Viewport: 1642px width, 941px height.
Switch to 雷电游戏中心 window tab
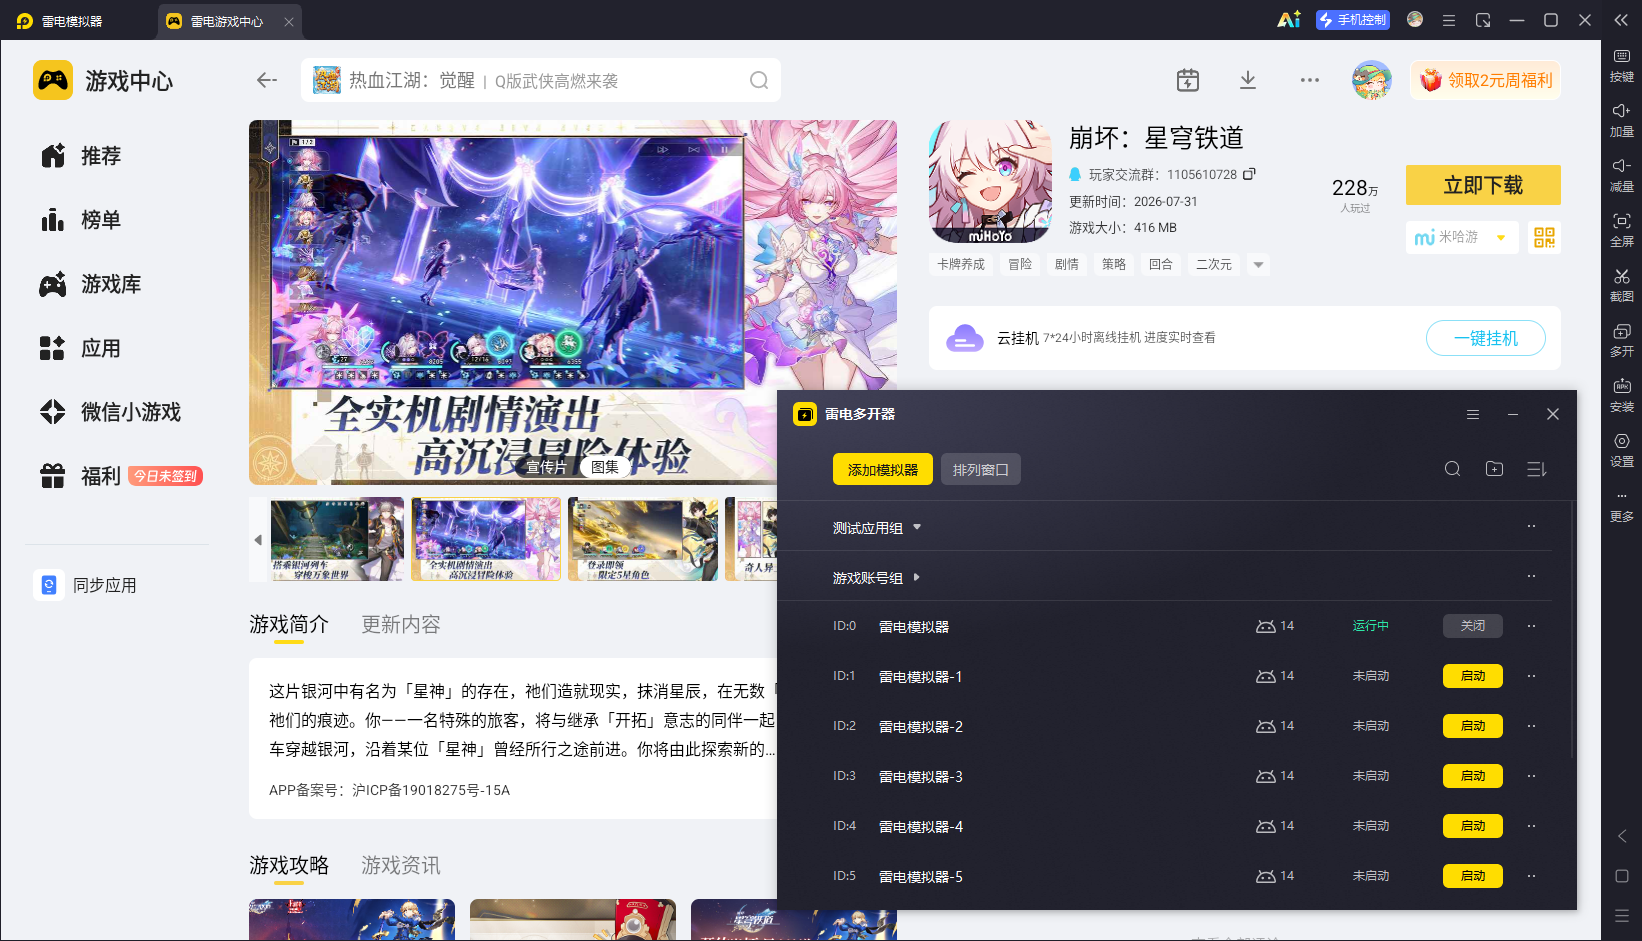pyautogui.click(x=227, y=21)
